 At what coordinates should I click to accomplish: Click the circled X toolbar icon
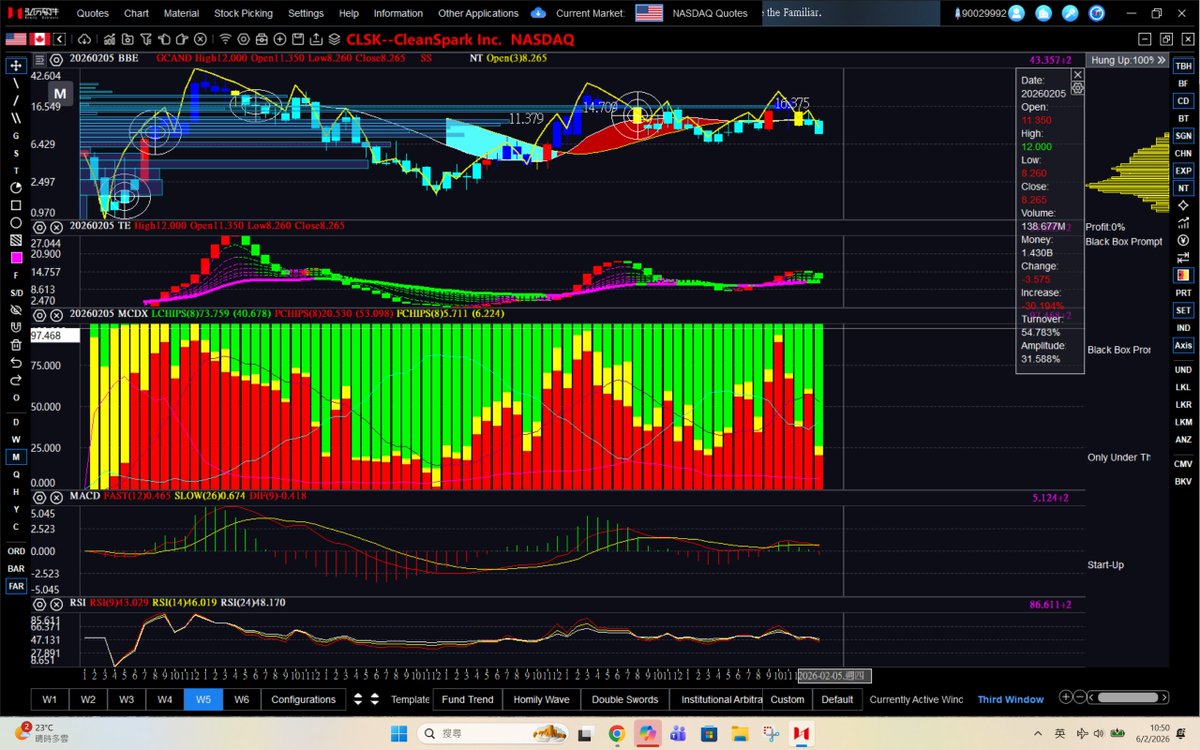(200, 39)
